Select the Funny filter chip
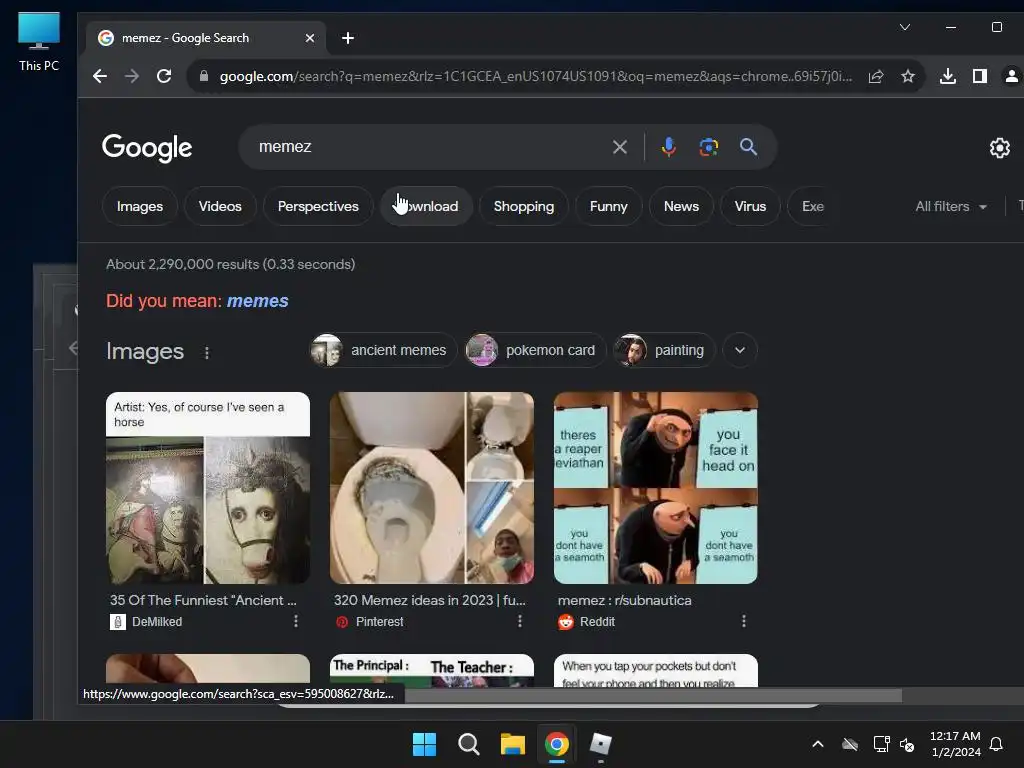 click(x=609, y=206)
